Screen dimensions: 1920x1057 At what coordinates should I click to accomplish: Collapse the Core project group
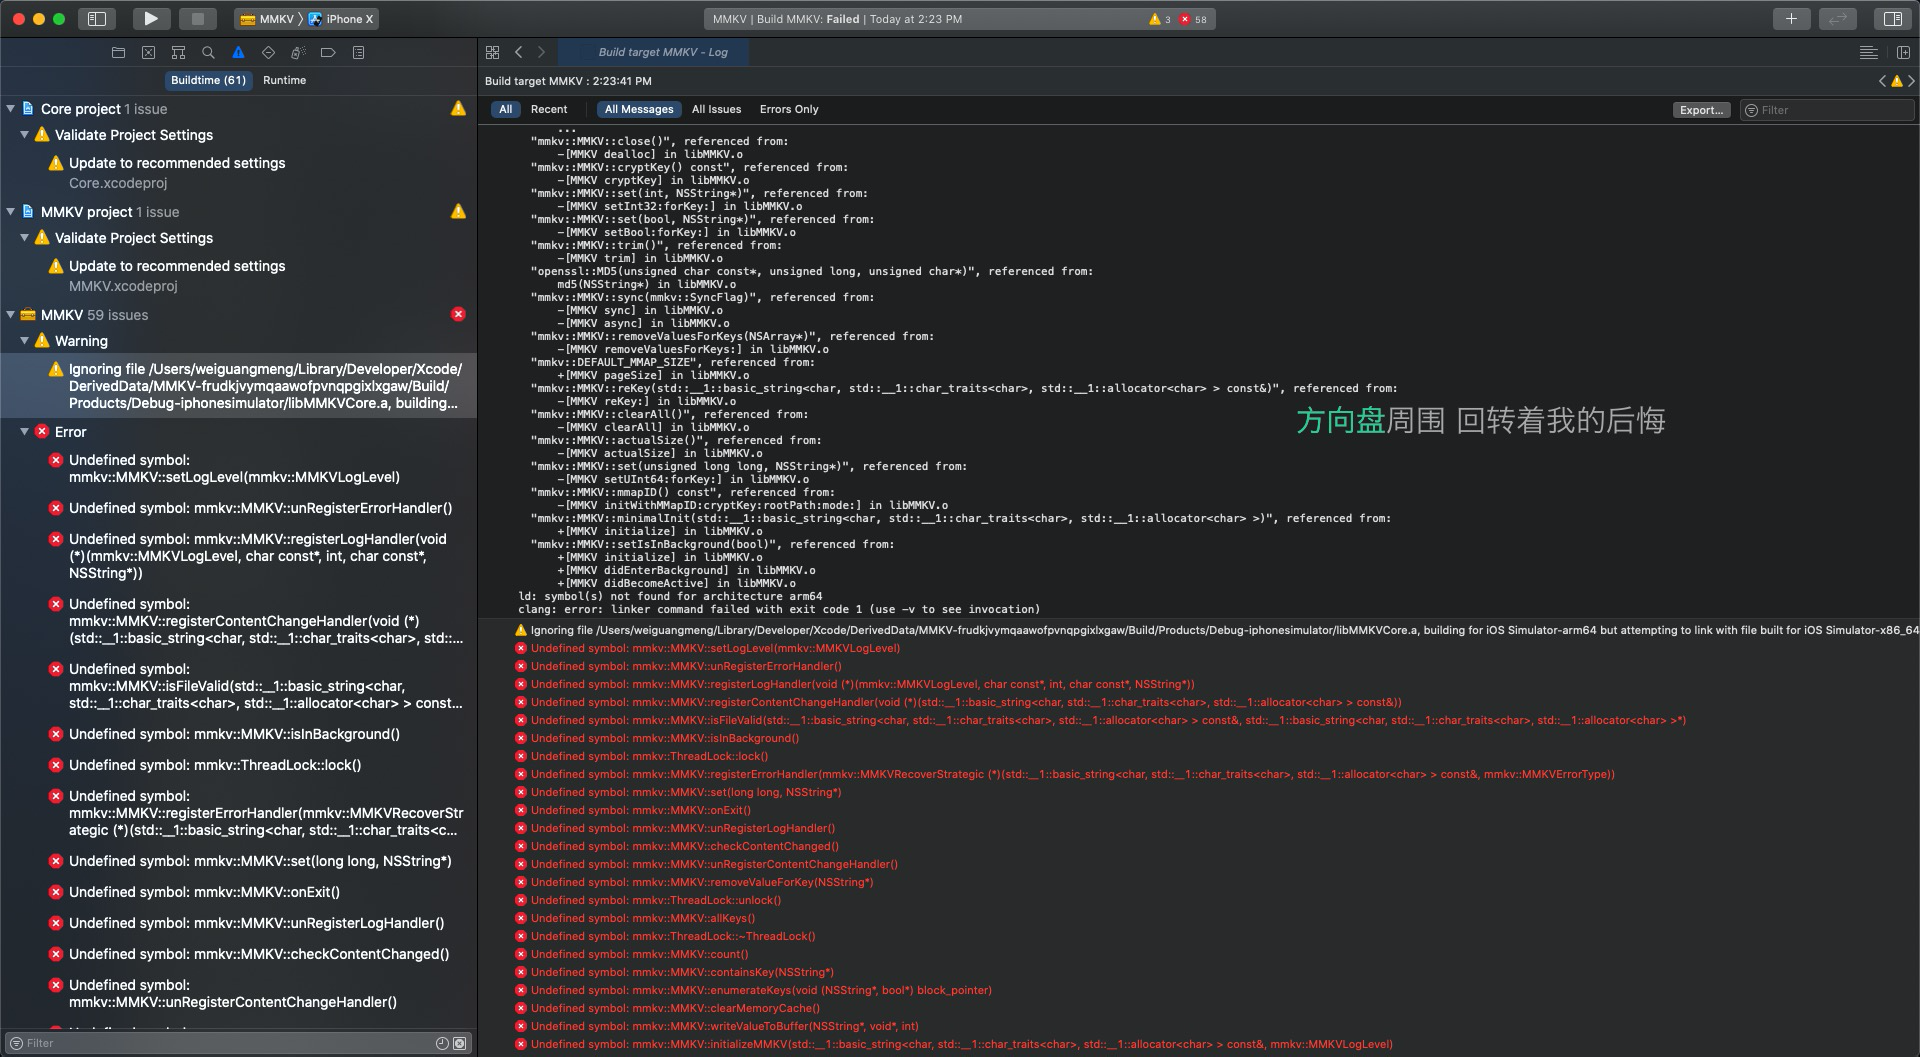pos(10,109)
